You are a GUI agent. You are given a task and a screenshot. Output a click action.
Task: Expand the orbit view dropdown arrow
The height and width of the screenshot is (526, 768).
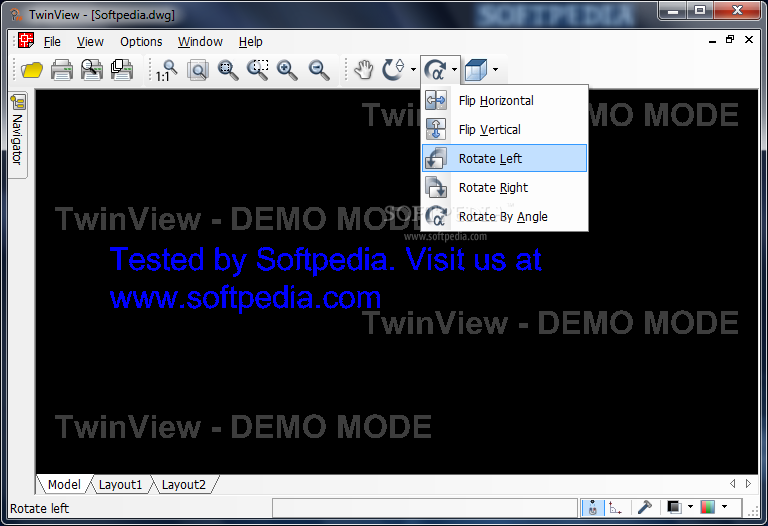[413, 70]
